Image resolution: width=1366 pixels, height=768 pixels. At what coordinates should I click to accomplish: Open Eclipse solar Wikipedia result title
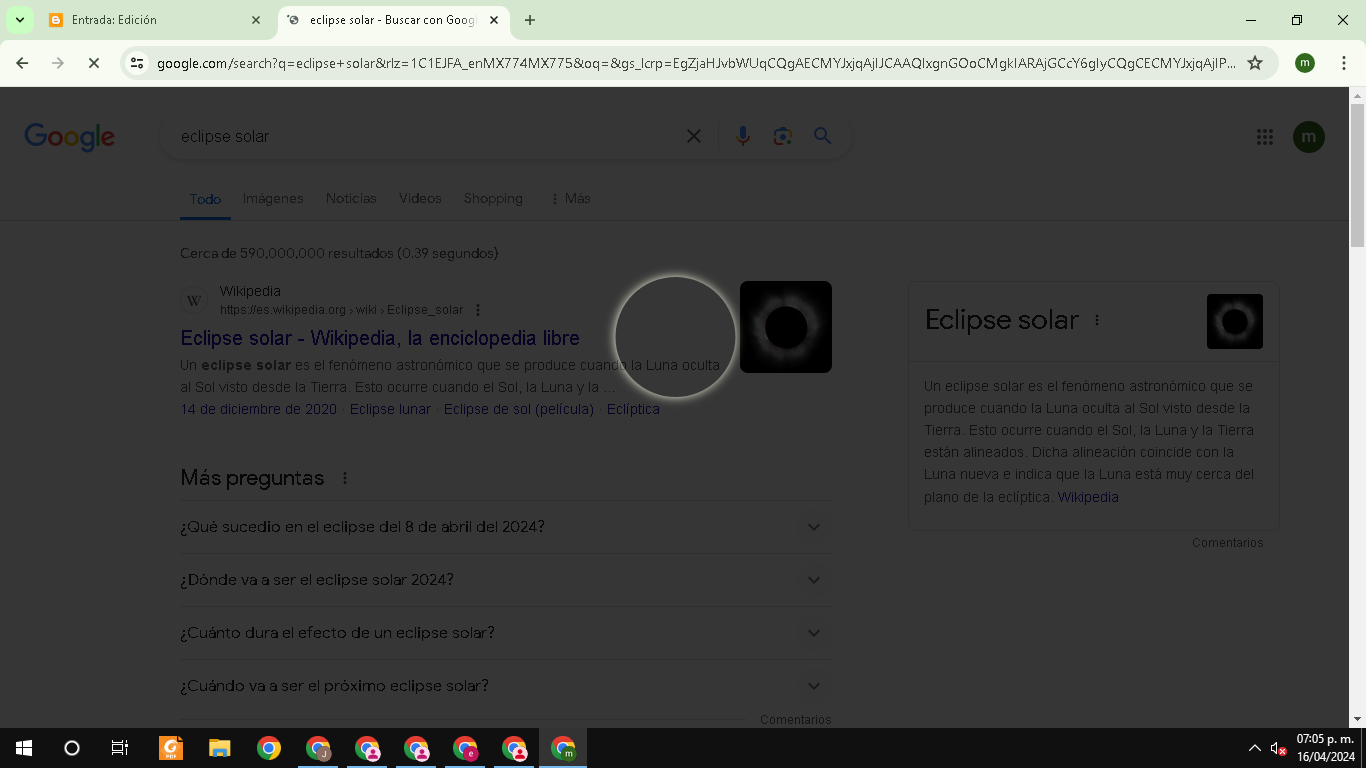click(380, 338)
